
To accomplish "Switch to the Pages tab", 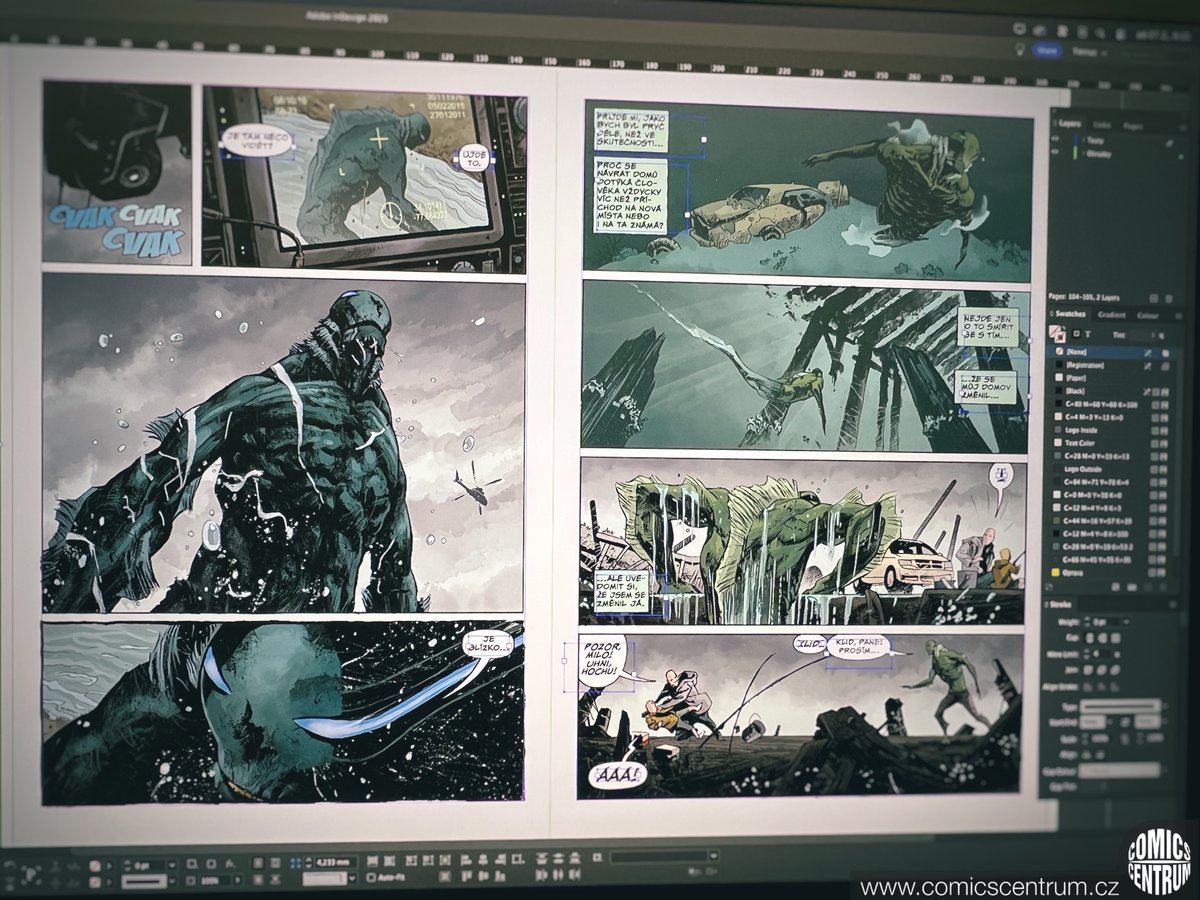I will point(1133,126).
